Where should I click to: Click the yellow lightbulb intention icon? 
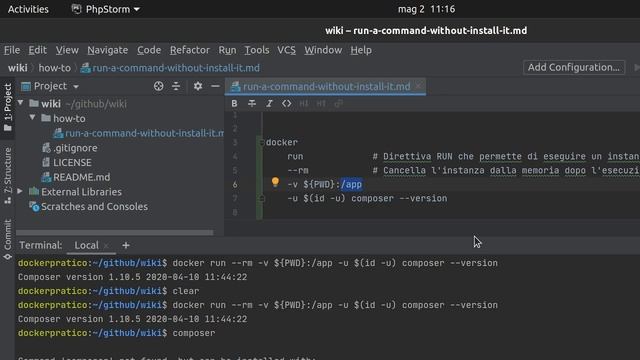click(275, 182)
